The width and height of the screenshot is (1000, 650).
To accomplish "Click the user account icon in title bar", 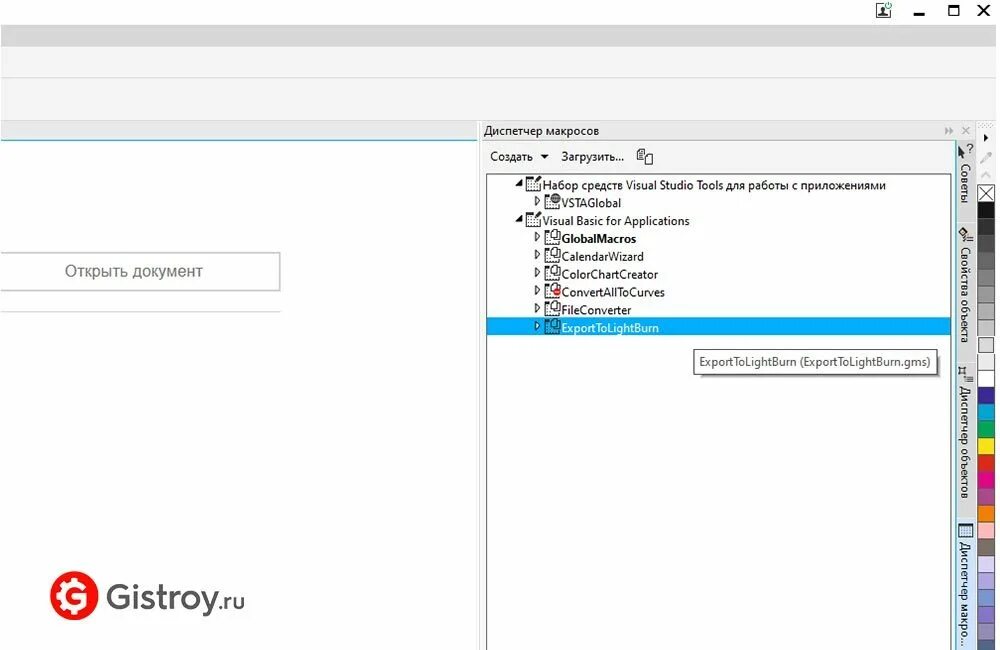I will pyautogui.click(x=883, y=10).
